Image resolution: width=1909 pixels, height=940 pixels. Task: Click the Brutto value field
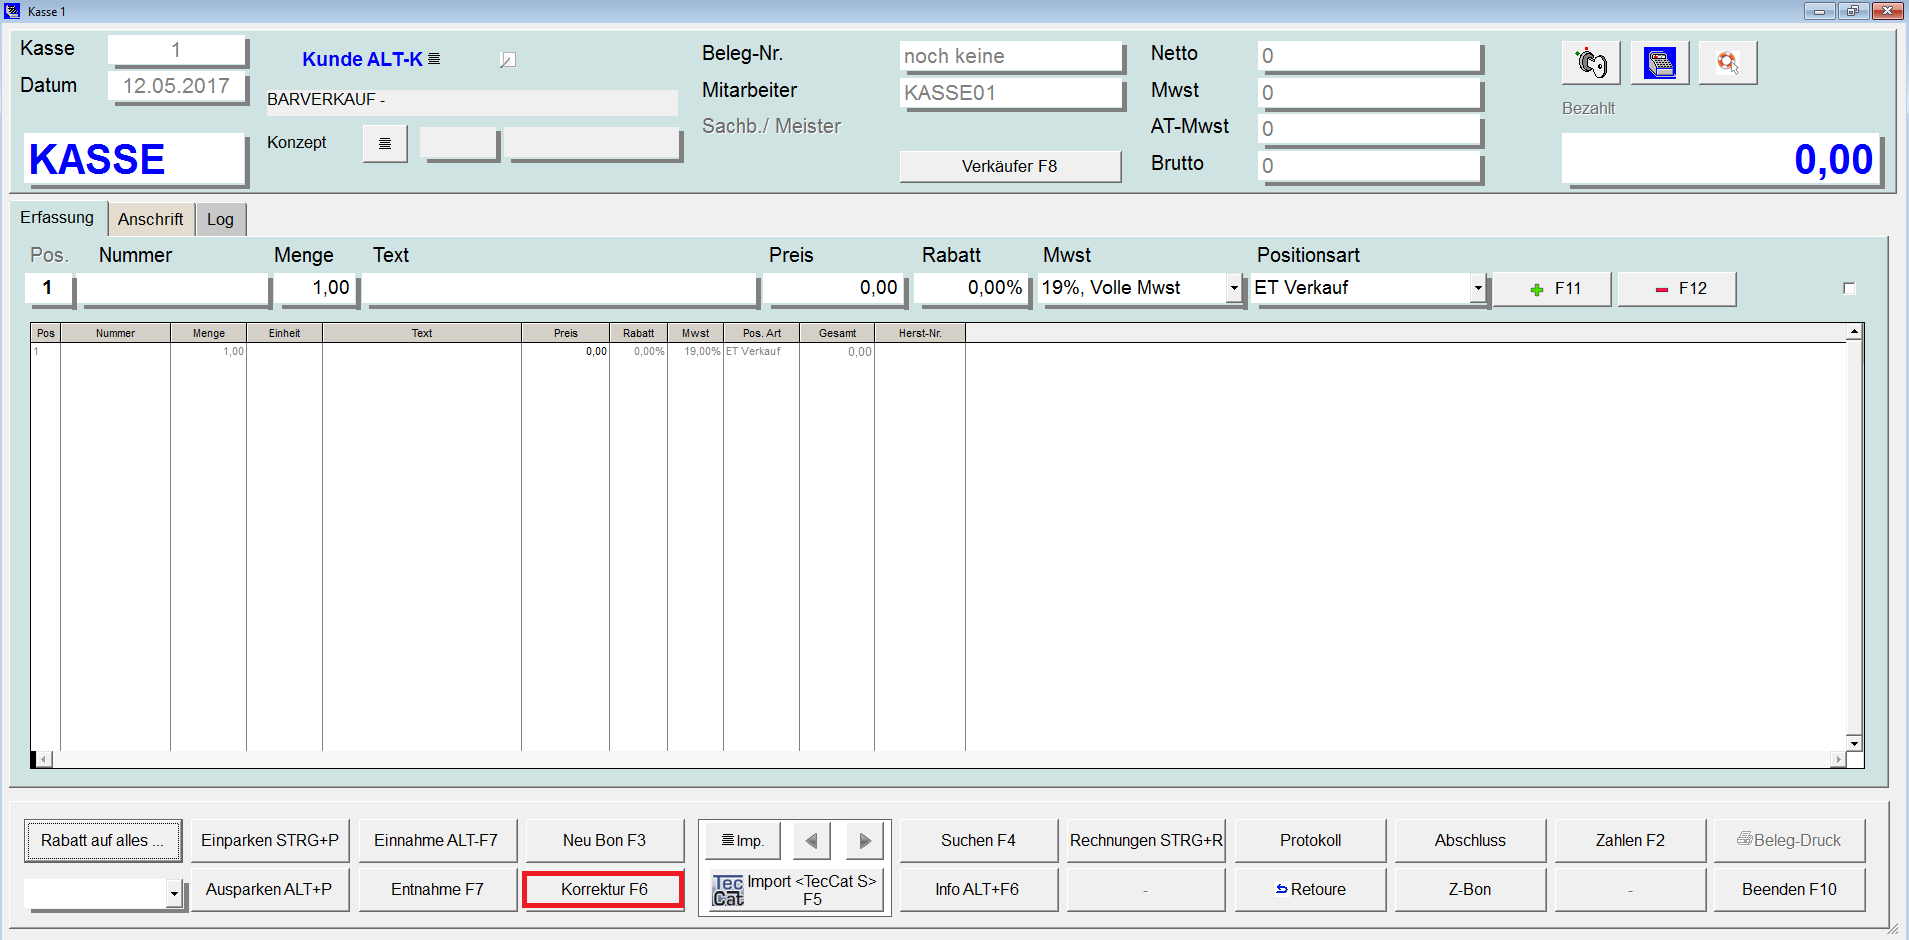pos(1368,166)
